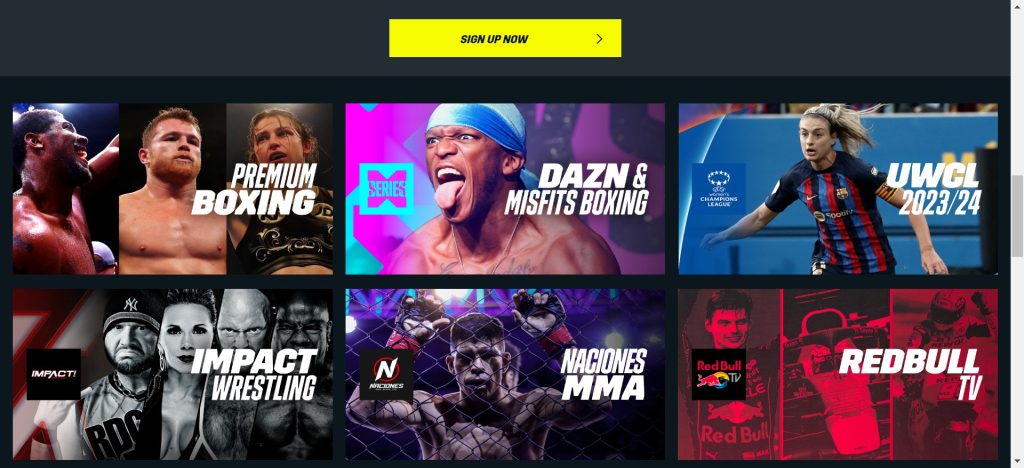
Task: Click the arrow on Sign Up Now
Action: pyautogui.click(x=600, y=39)
